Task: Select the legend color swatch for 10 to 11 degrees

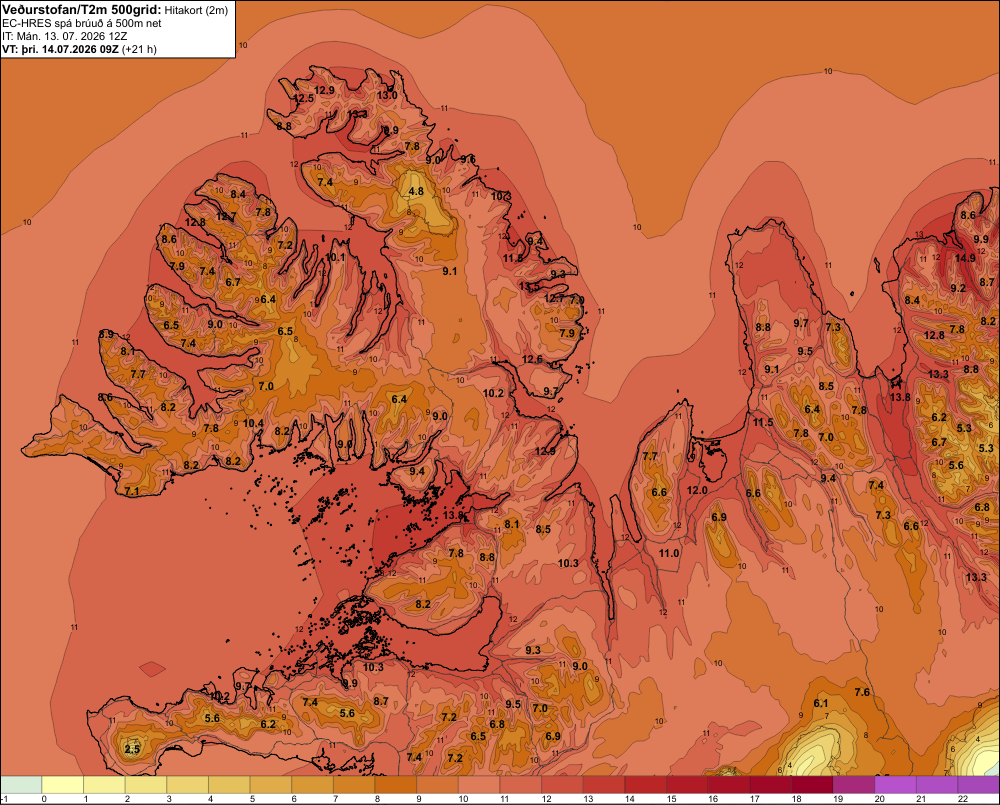Action: pos(480,785)
